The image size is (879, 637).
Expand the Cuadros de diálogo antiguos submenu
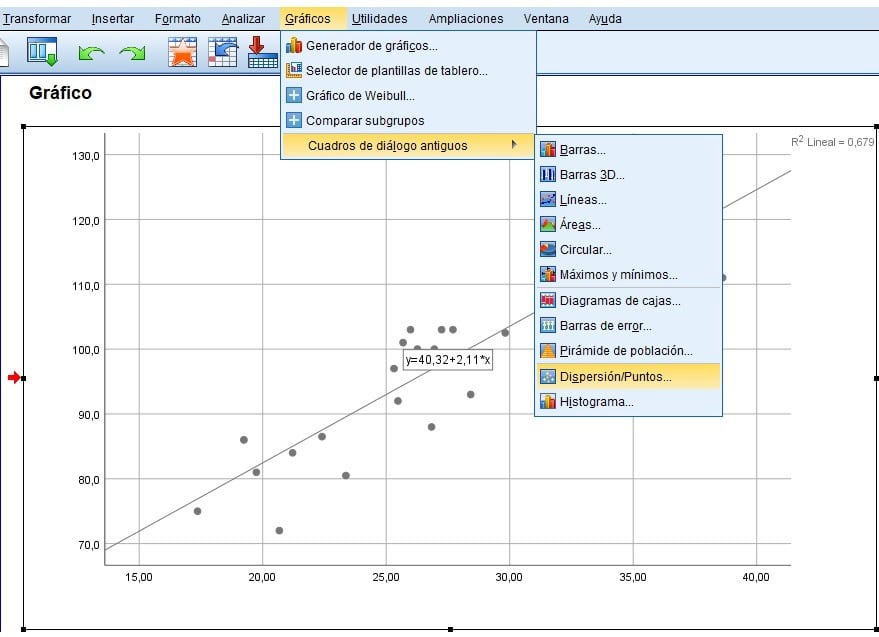(387, 146)
